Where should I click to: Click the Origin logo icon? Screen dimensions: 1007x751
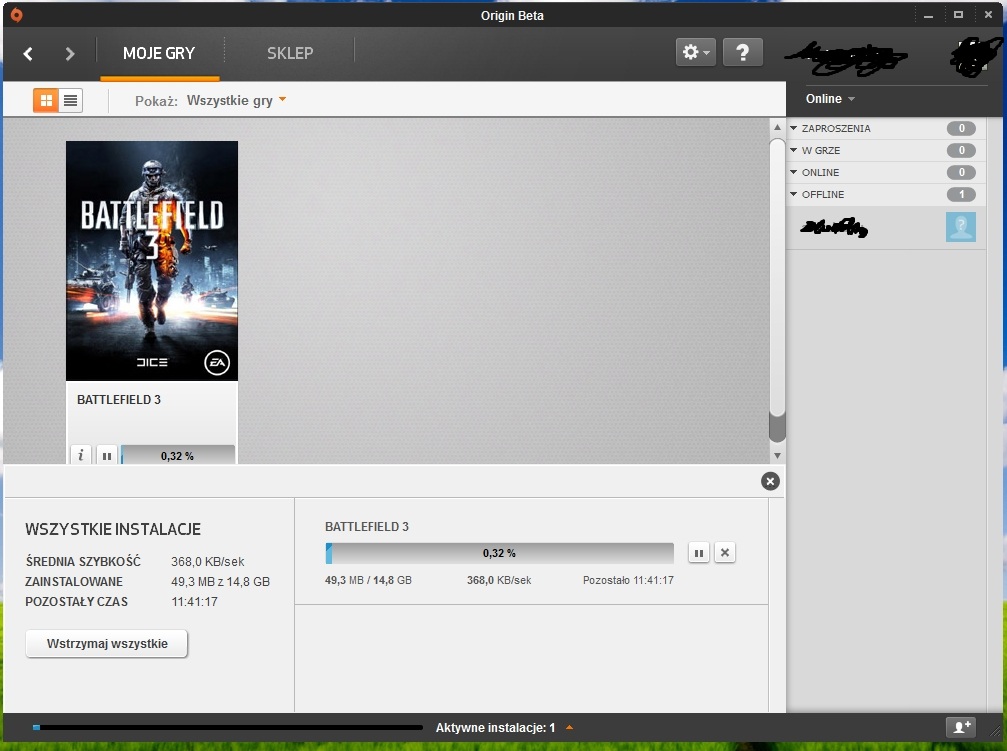point(17,15)
